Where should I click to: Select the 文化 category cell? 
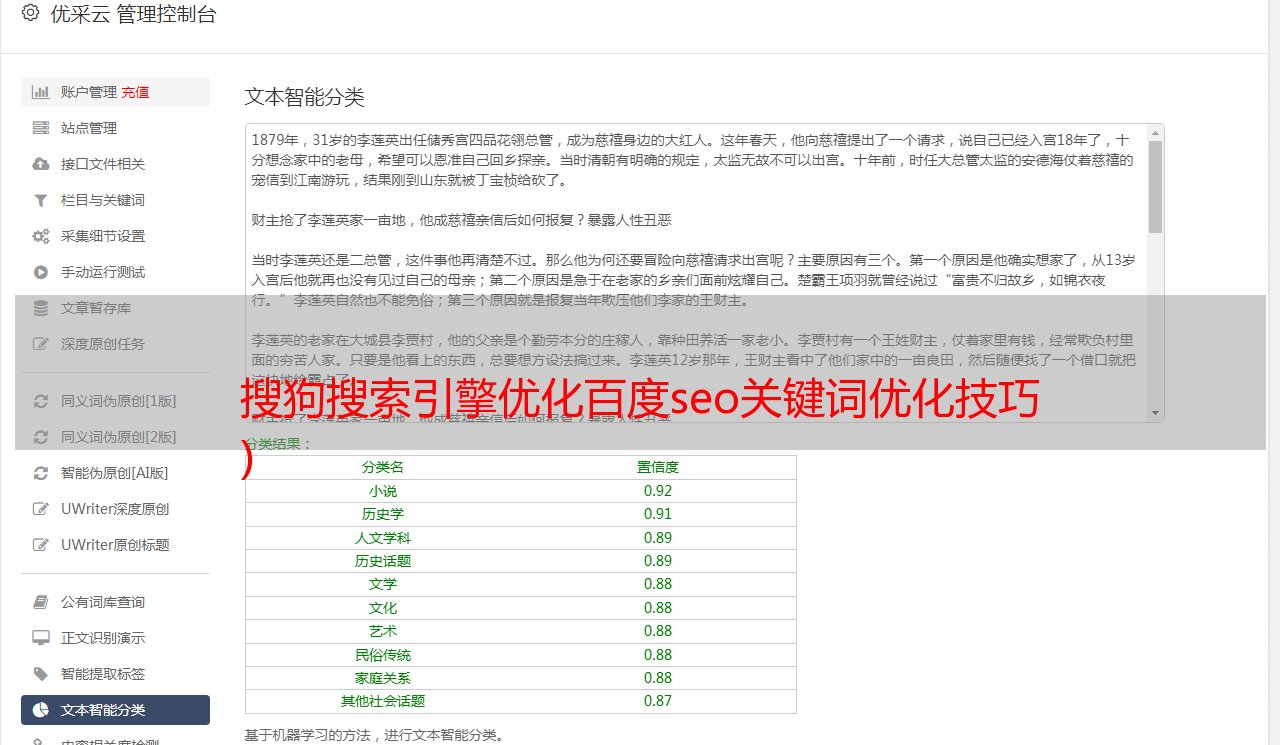click(383, 608)
